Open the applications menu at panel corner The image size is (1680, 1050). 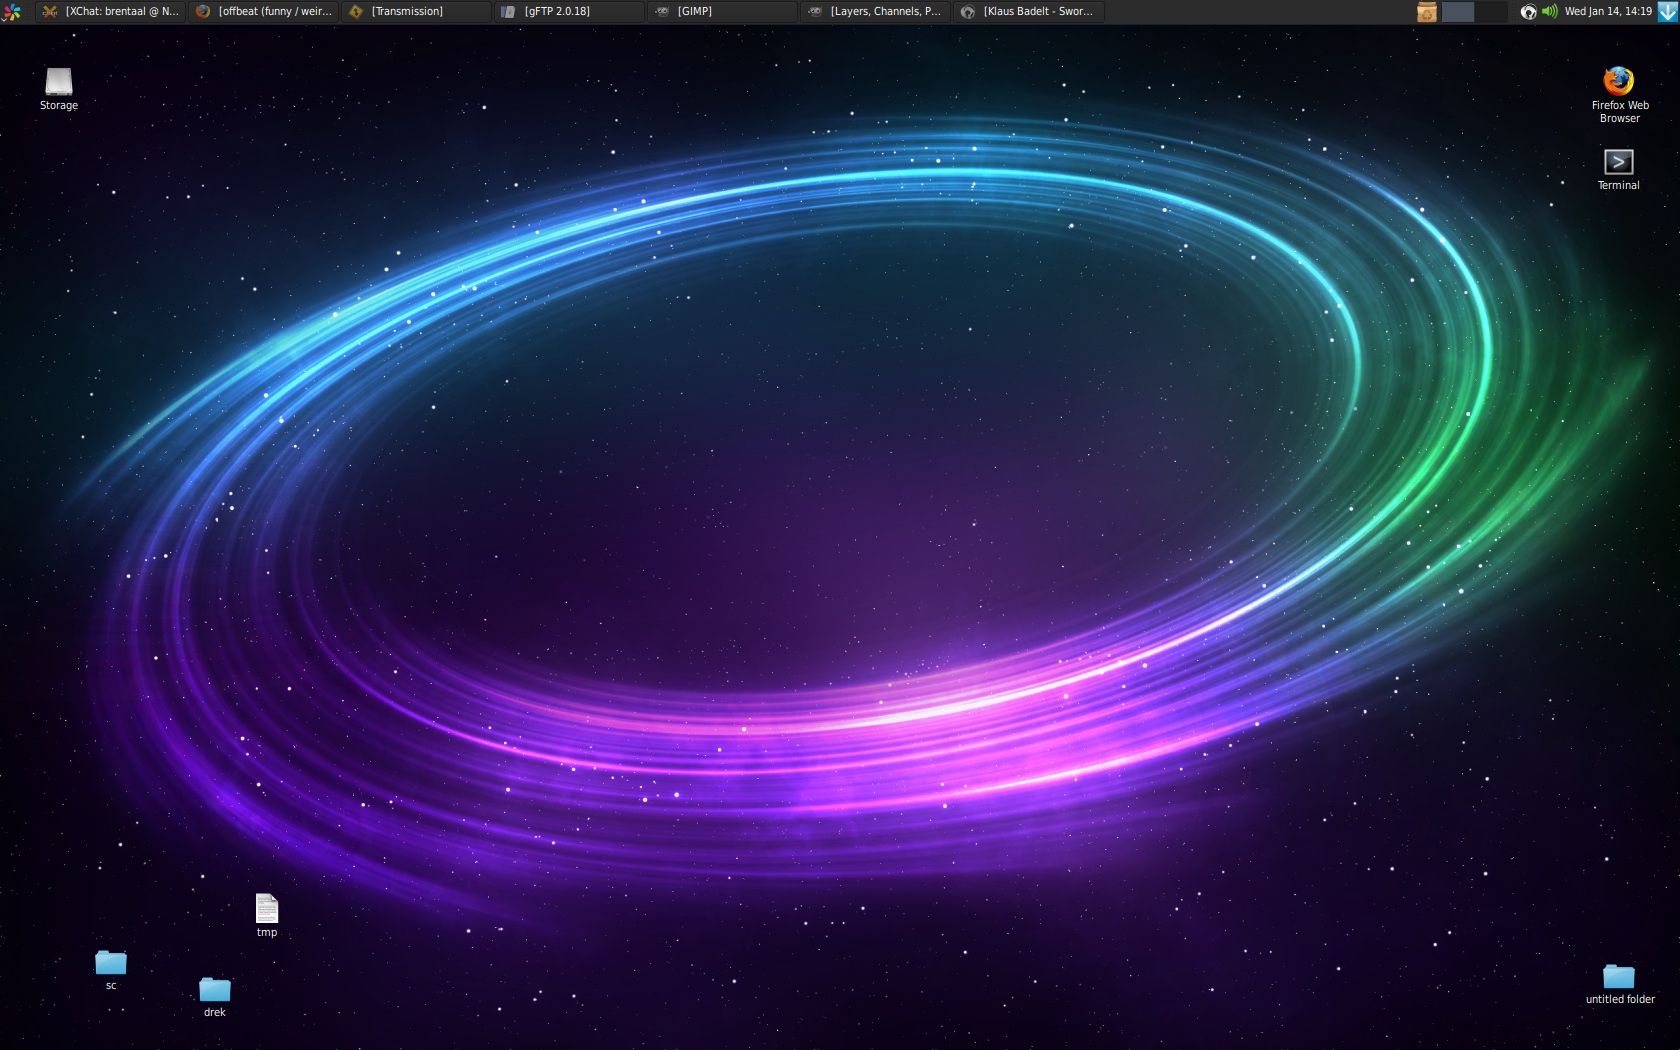click(12, 12)
